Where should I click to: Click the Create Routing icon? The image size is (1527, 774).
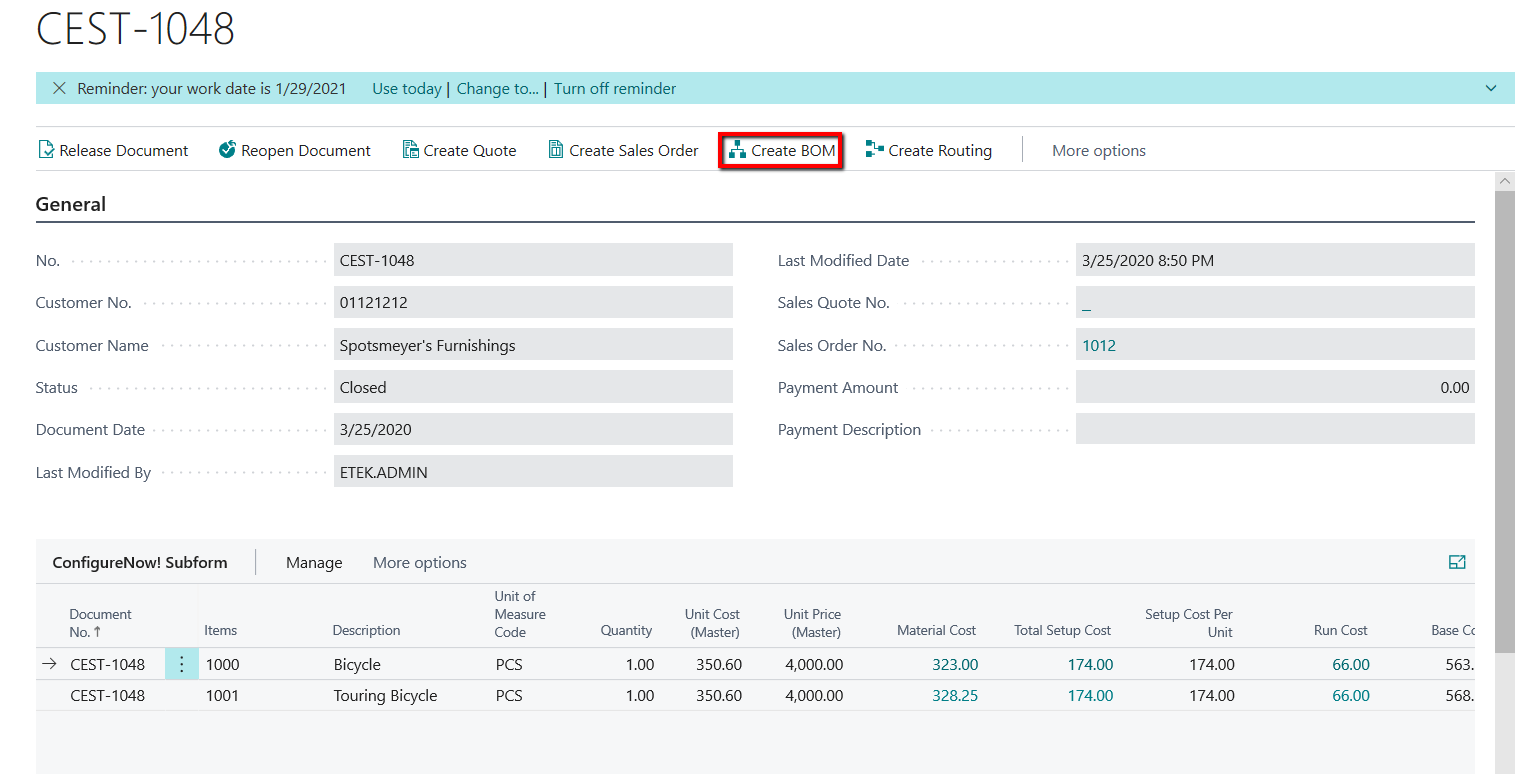[x=875, y=150]
